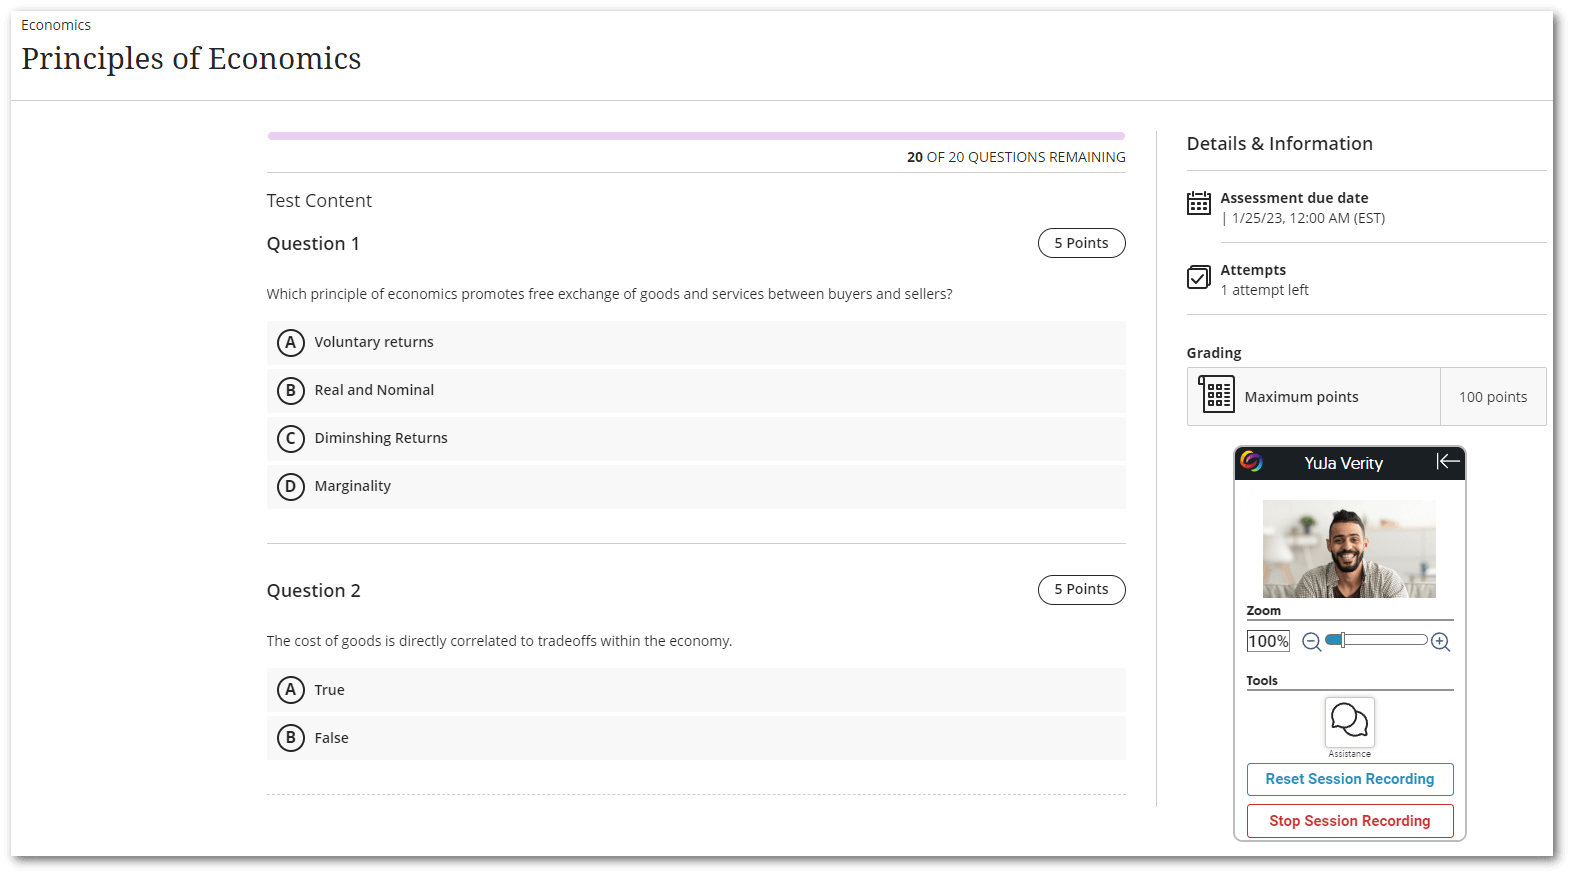Collapse the YuJa Verity panel
Screen dimensions: 1572x875
point(1447,461)
